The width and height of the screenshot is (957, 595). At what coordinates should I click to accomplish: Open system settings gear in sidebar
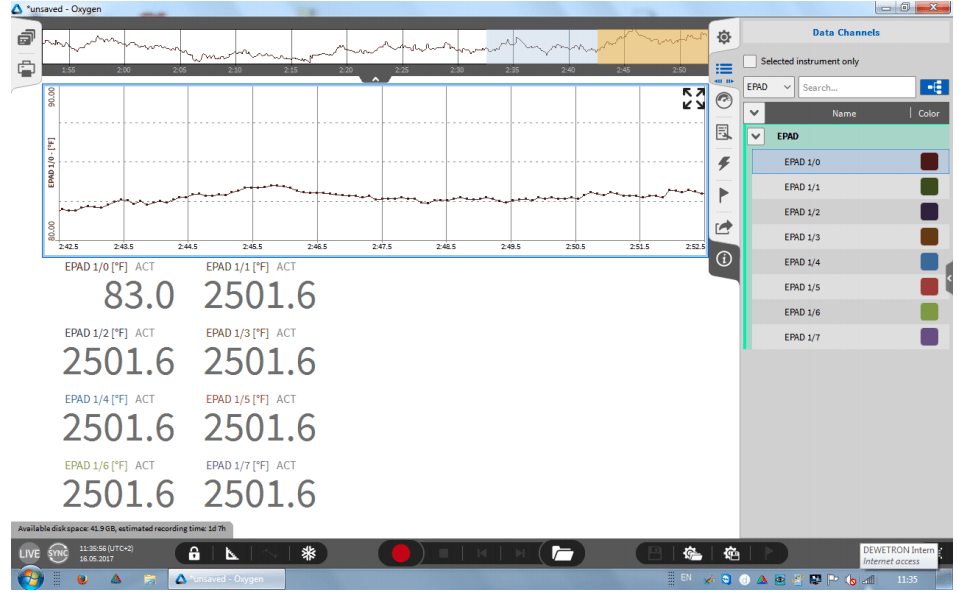pos(724,37)
